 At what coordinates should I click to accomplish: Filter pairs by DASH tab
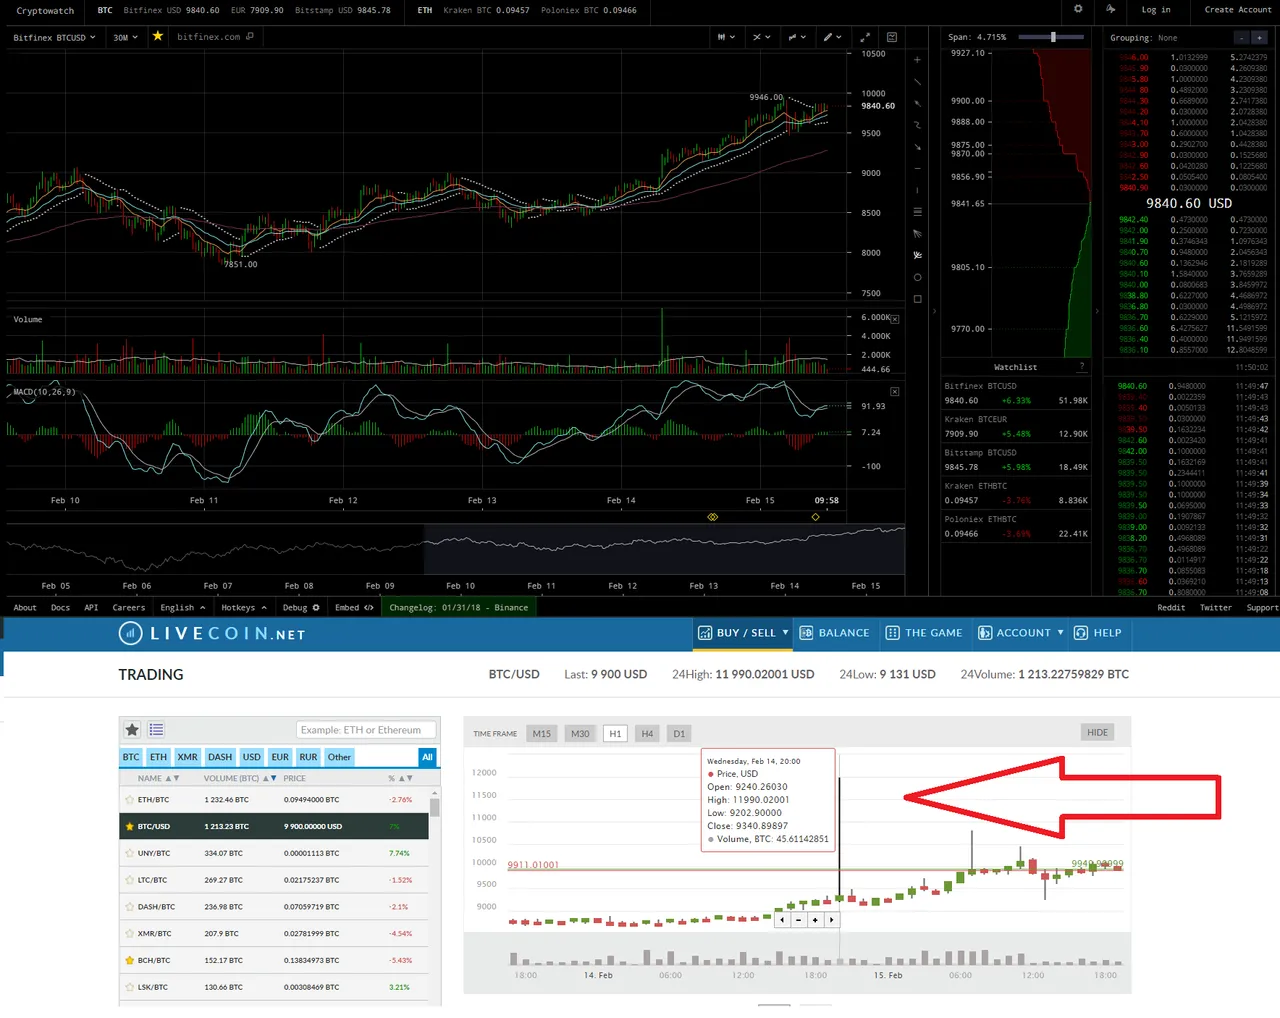[x=220, y=757]
